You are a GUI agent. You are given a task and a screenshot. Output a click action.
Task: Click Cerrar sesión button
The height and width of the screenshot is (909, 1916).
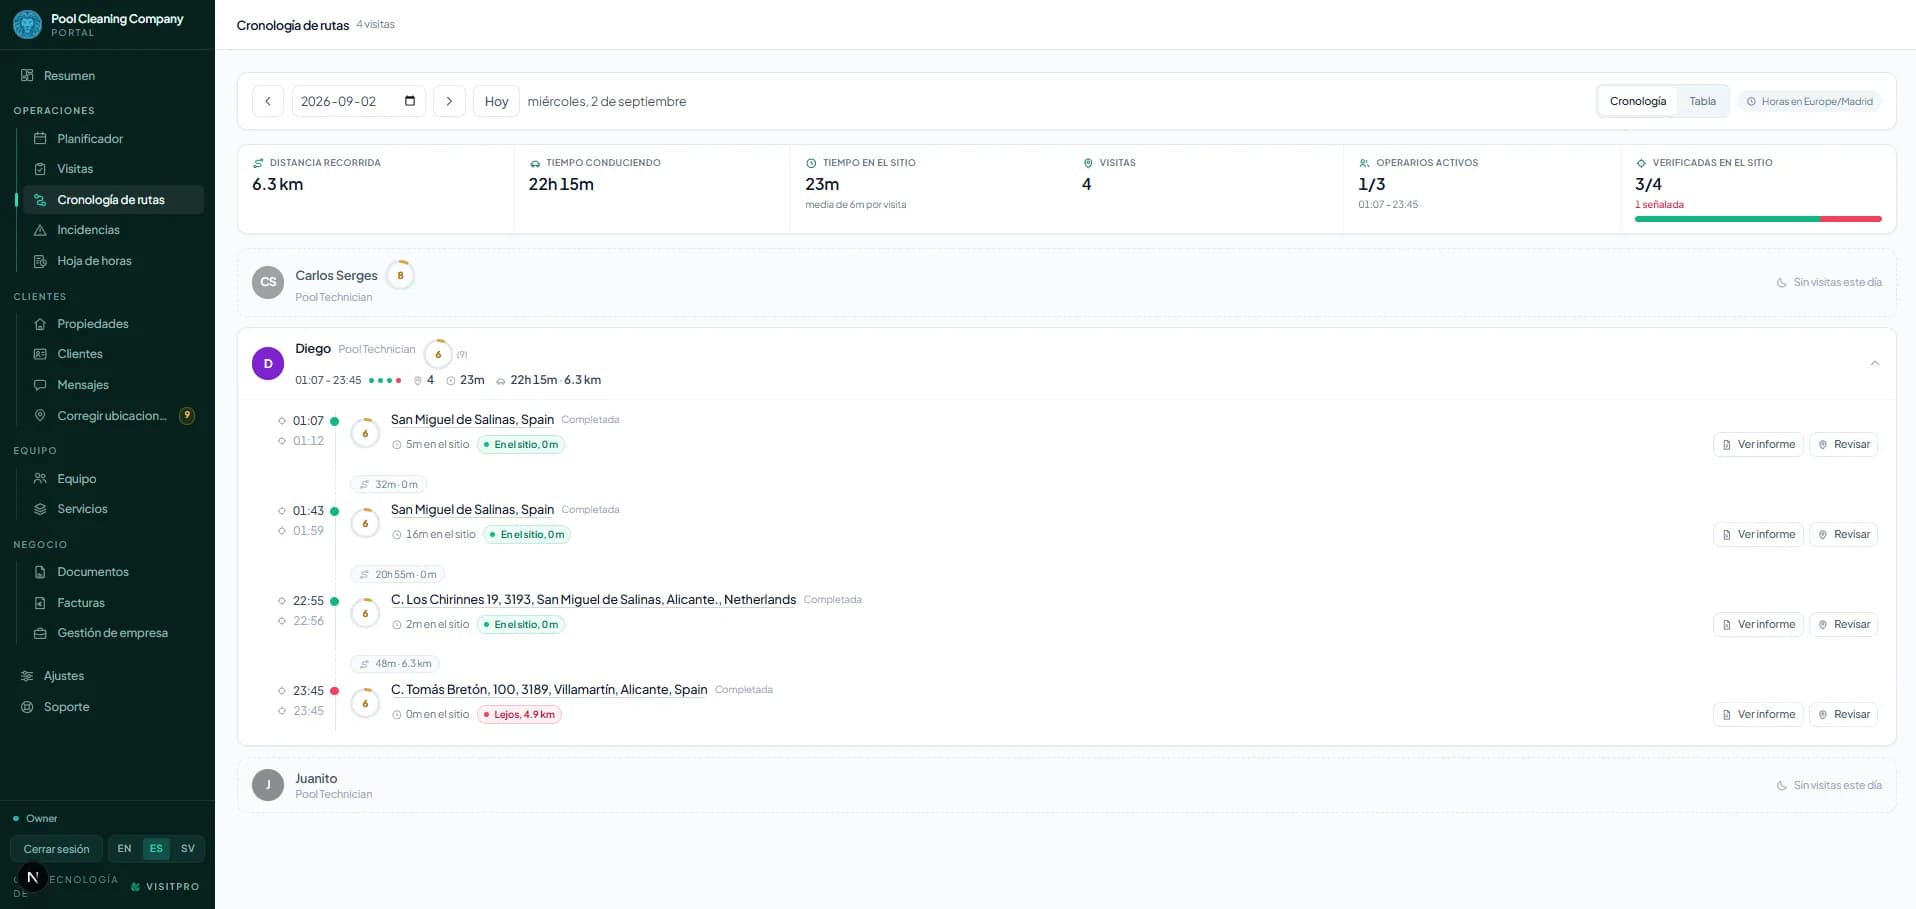point(56,849)
